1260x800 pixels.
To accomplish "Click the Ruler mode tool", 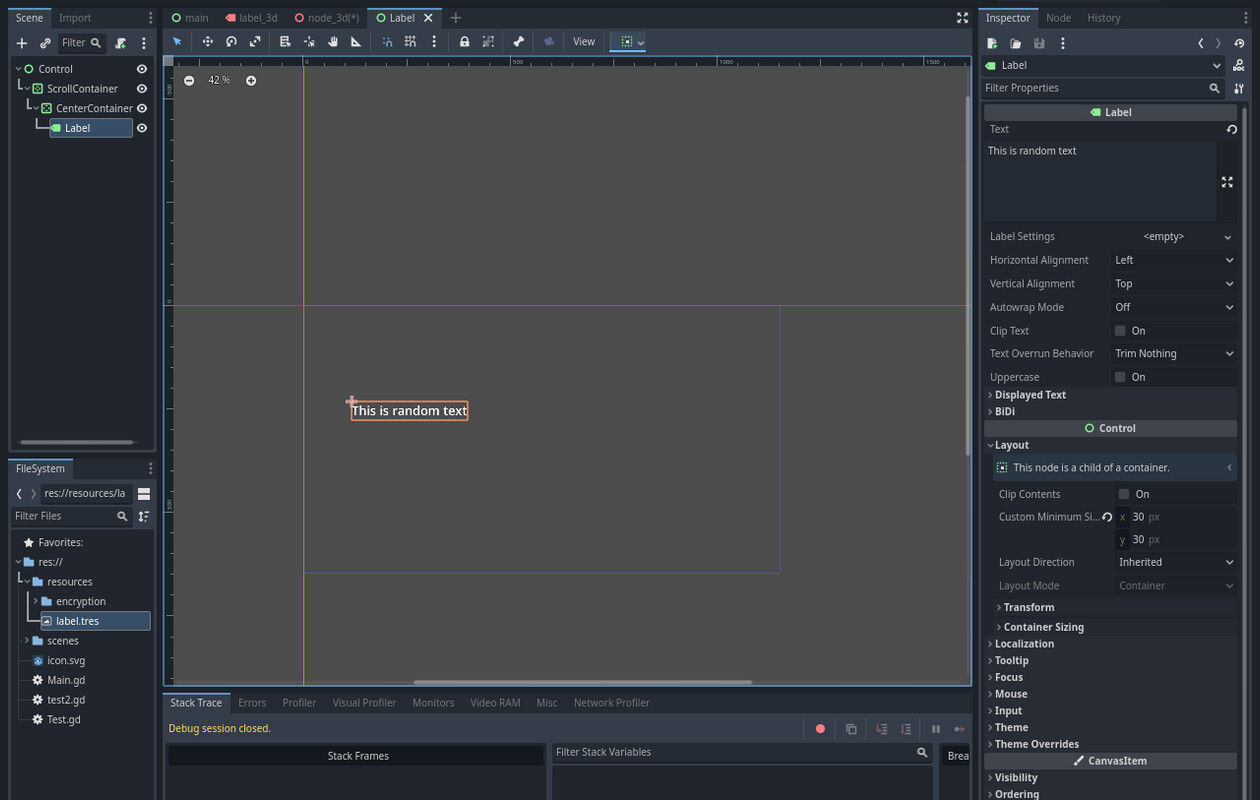I will coord(356,42).
